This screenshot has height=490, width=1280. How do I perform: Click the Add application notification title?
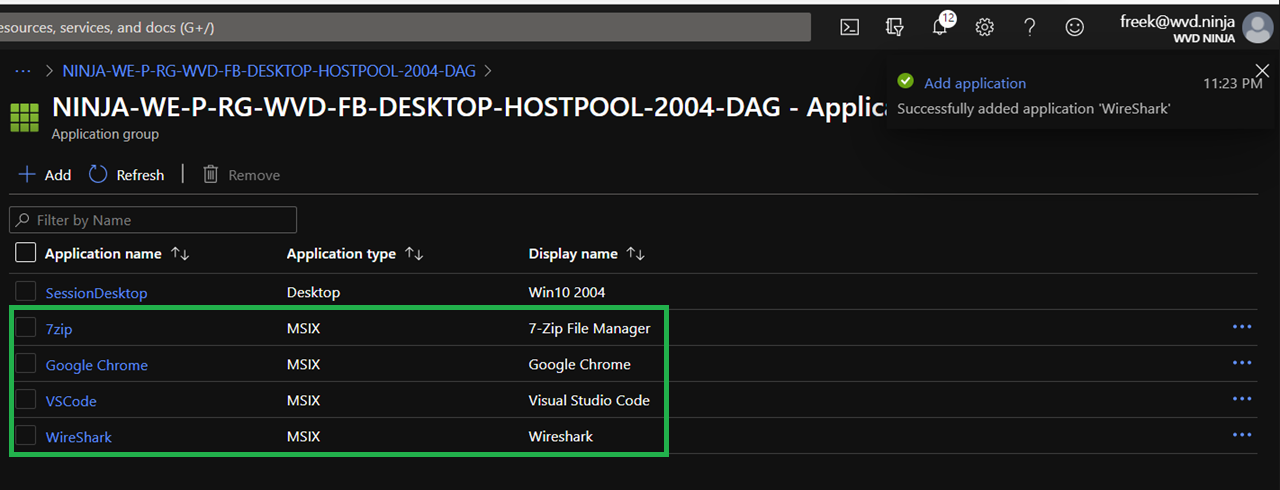coord(975,83)
